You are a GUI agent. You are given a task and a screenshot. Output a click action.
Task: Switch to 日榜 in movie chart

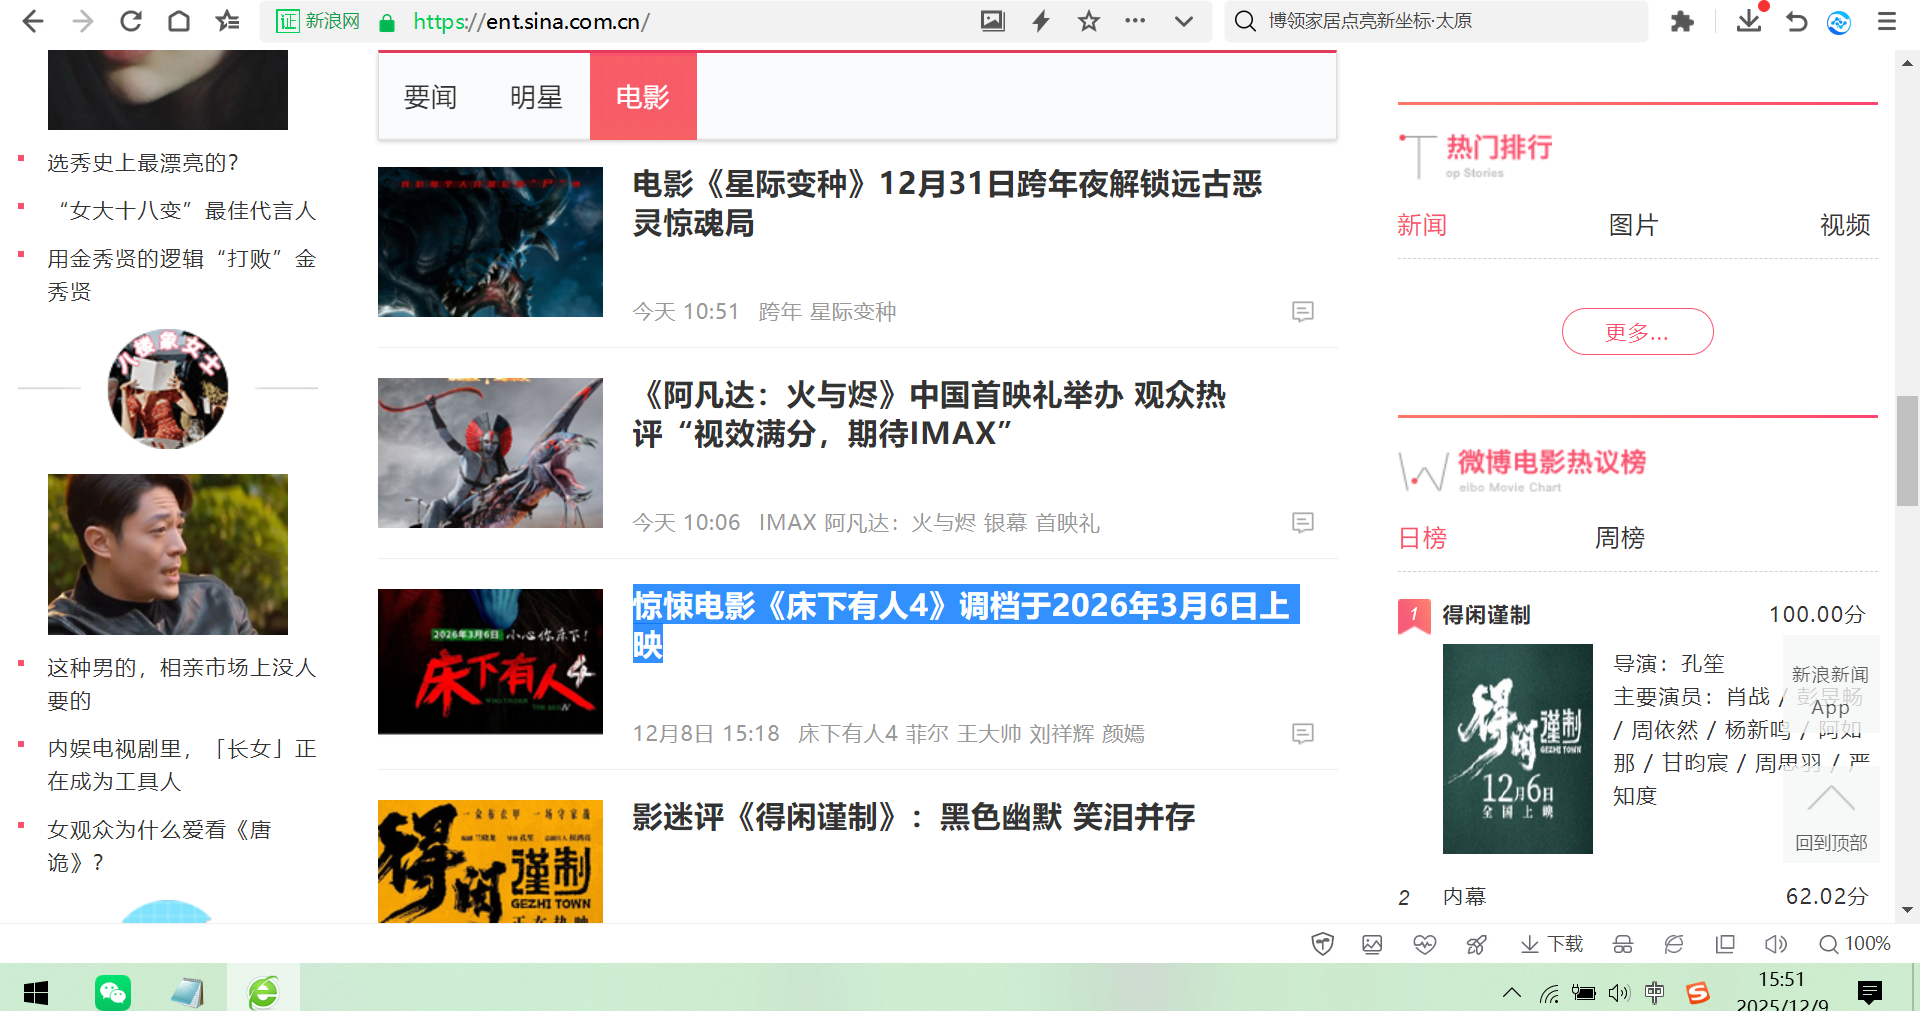pyautogui.click(x=1422, y=538)
